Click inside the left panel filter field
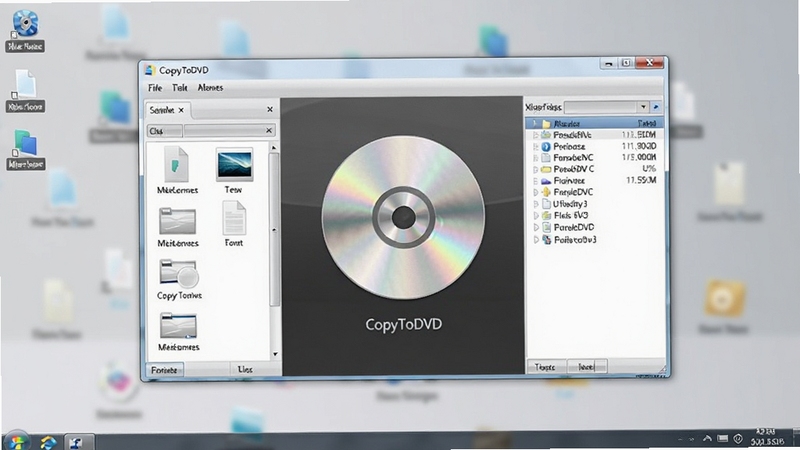Viewport: 800px width, 450px height. pos(224,131)
